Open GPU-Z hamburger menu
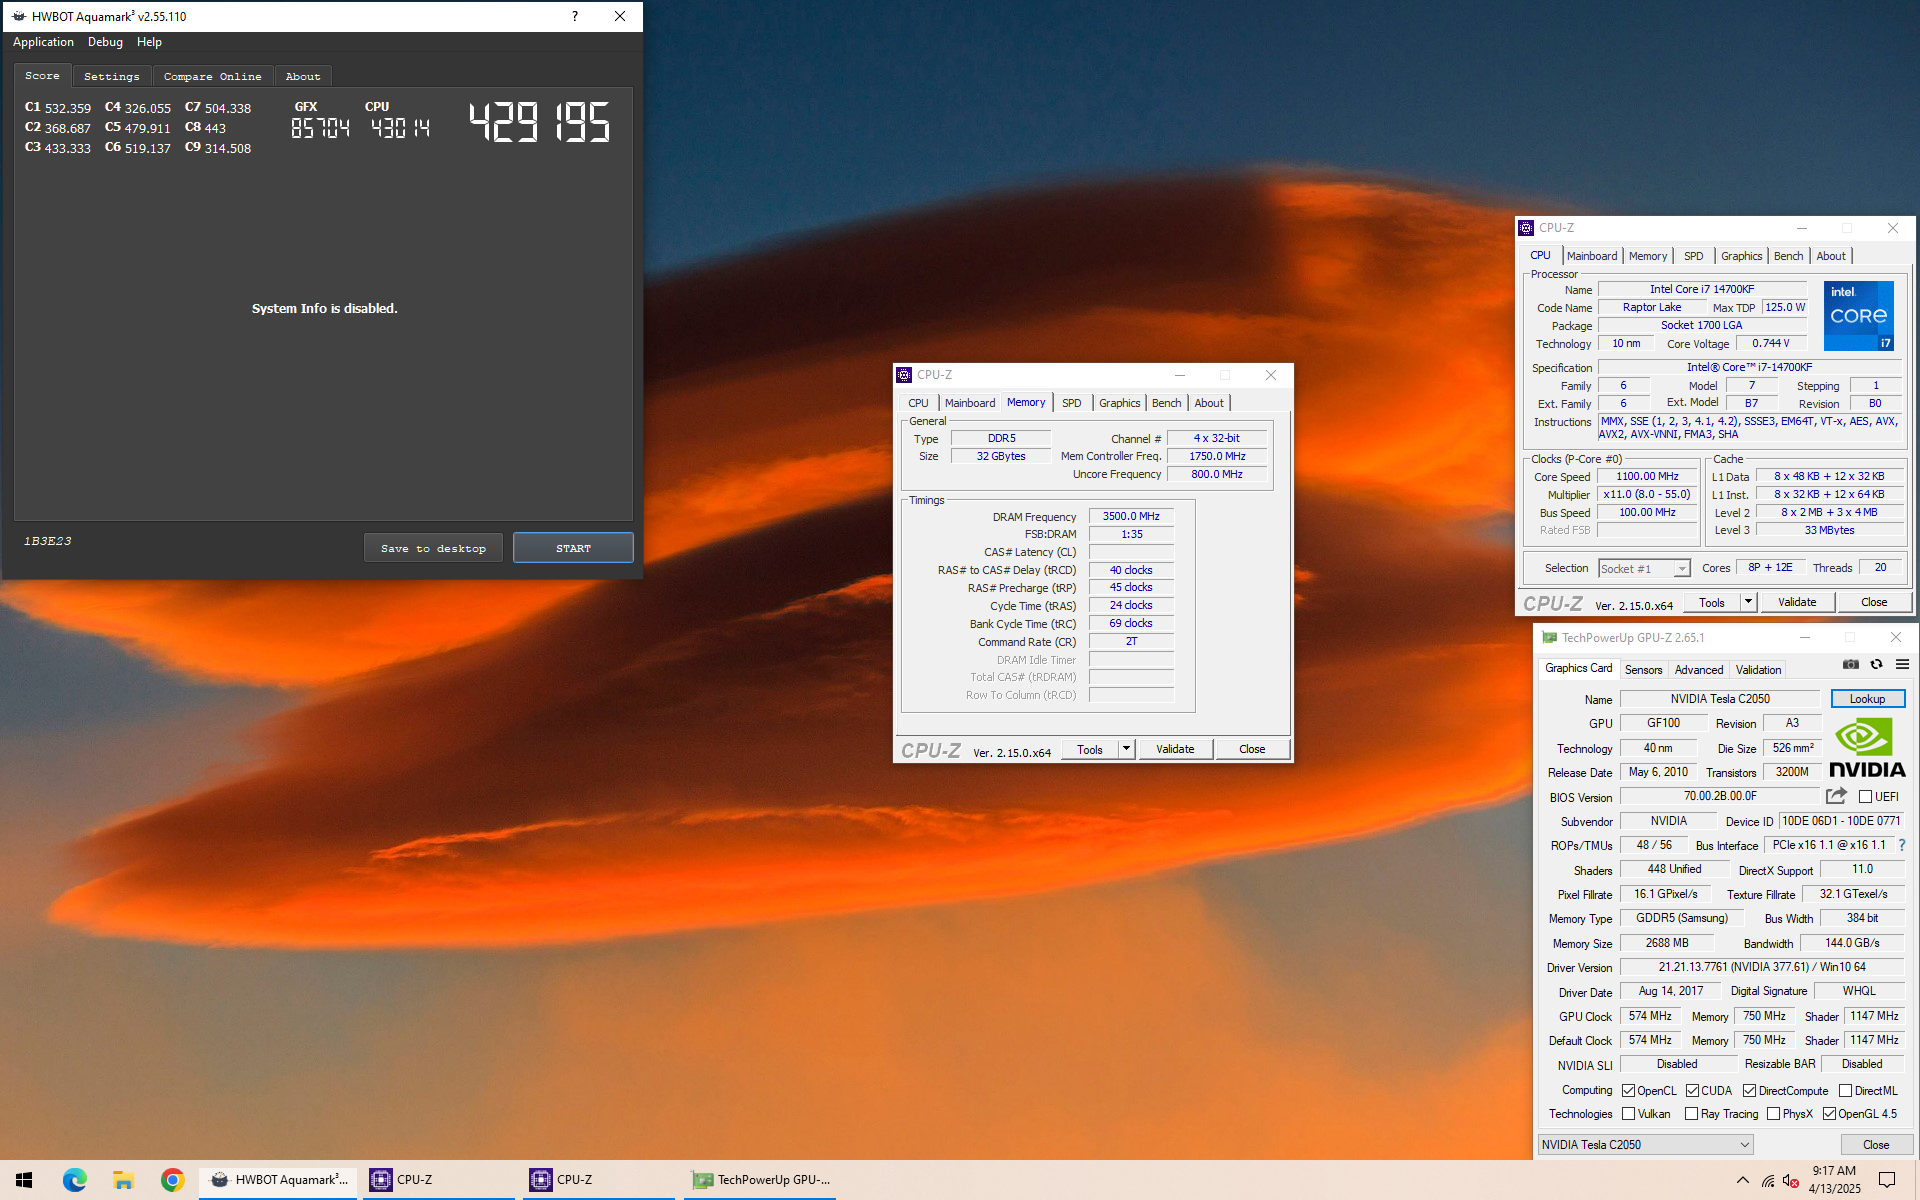Image resolution: width=1920 pixels, height=1200 pixels. click(1902, 665)
